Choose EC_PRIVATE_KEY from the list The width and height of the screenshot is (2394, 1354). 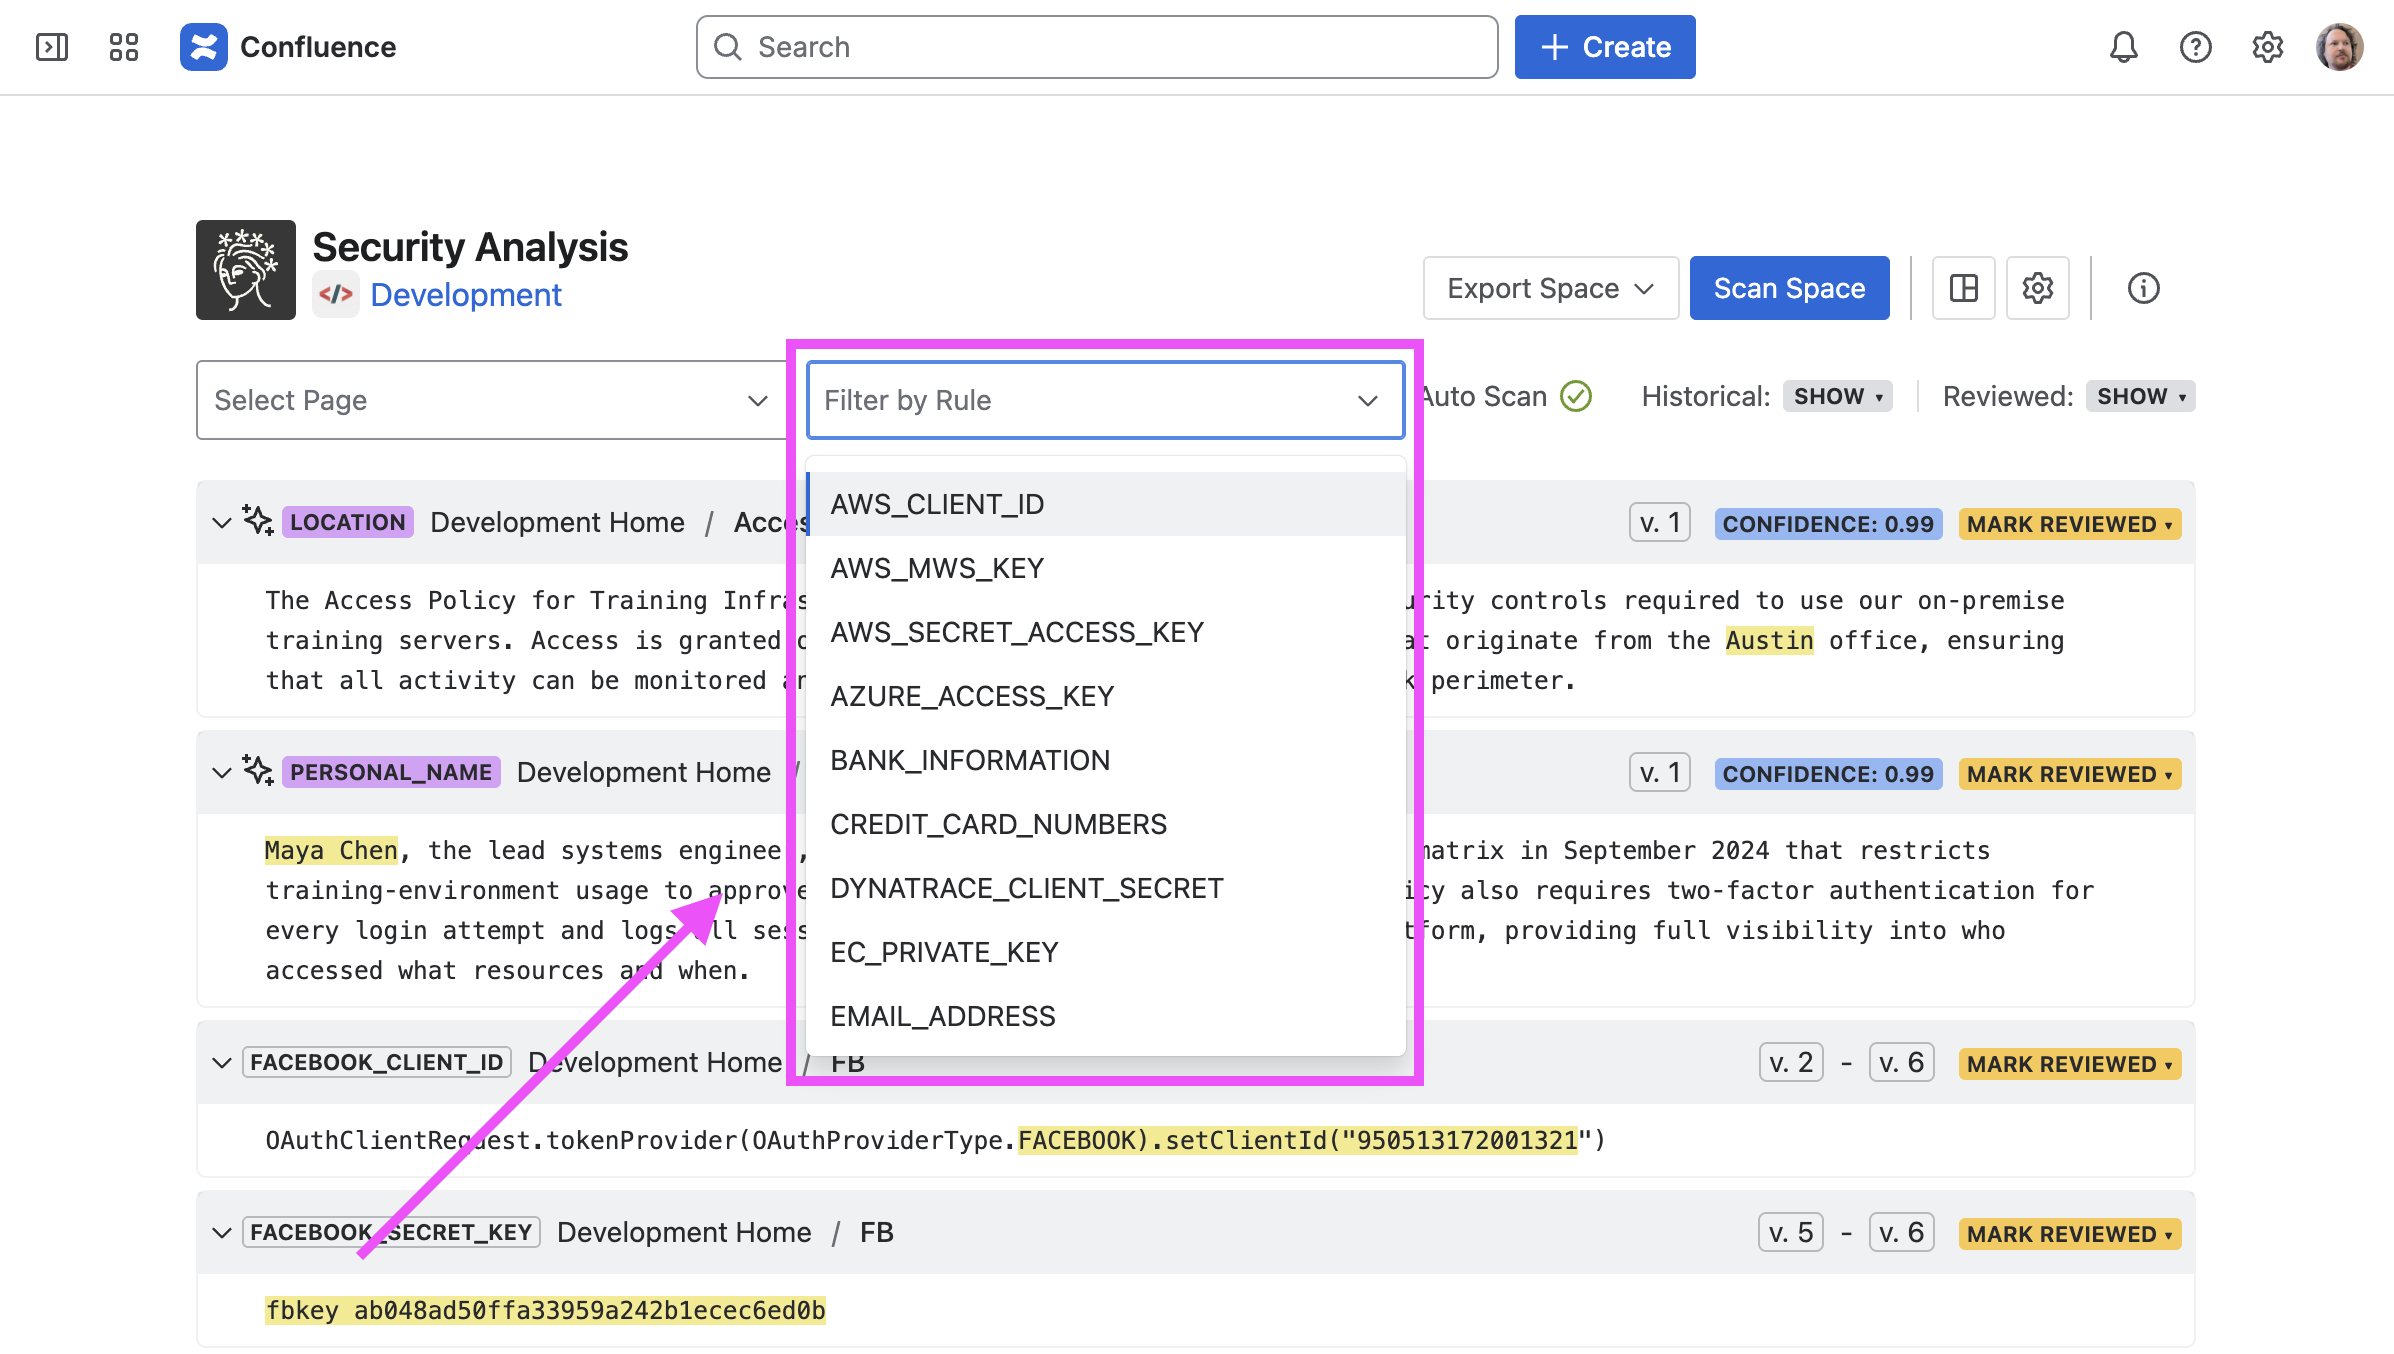pyautogui.click(x=1106, y=952)
